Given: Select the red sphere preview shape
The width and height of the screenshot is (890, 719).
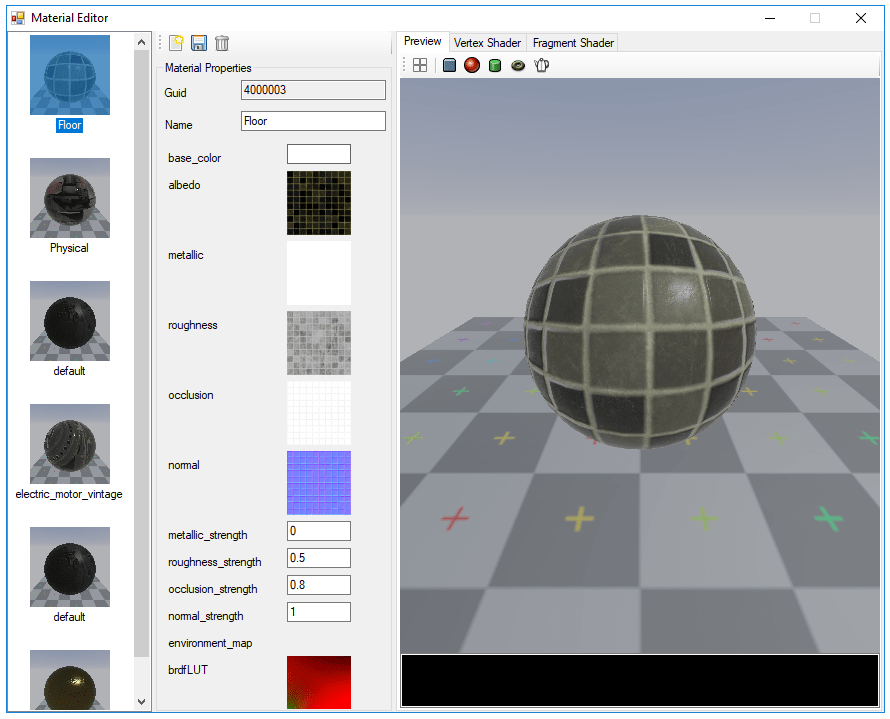Looking at the screenshot, I should pos(471,65).
